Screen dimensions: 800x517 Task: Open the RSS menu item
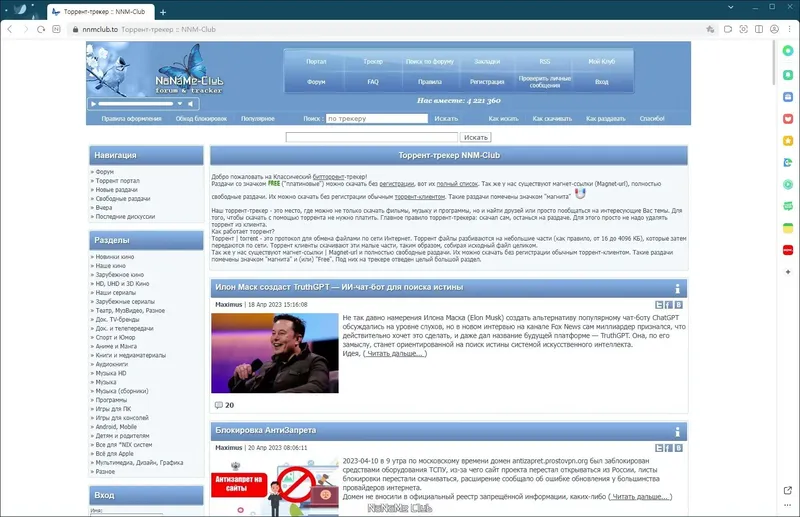(544, 61)
